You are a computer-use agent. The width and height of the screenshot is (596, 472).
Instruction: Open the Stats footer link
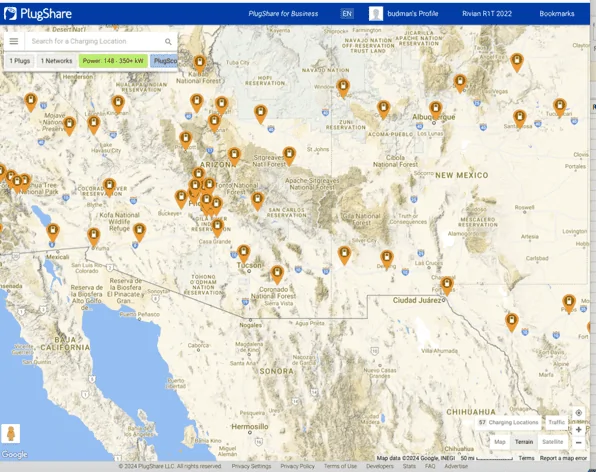409,466
